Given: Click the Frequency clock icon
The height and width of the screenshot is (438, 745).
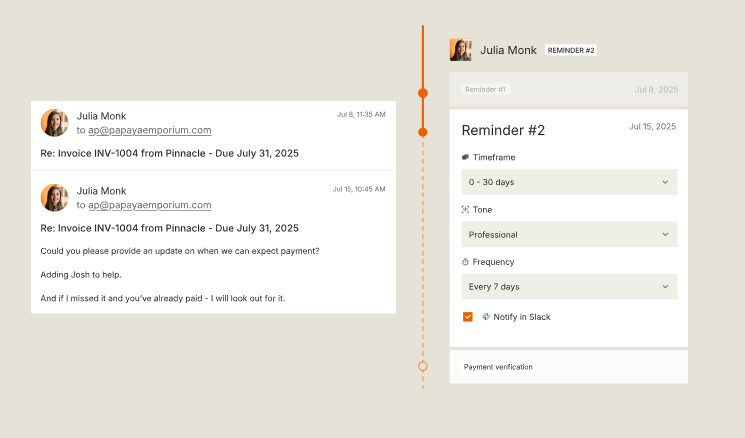Looking at the screenshot, I should click(465, 262).
